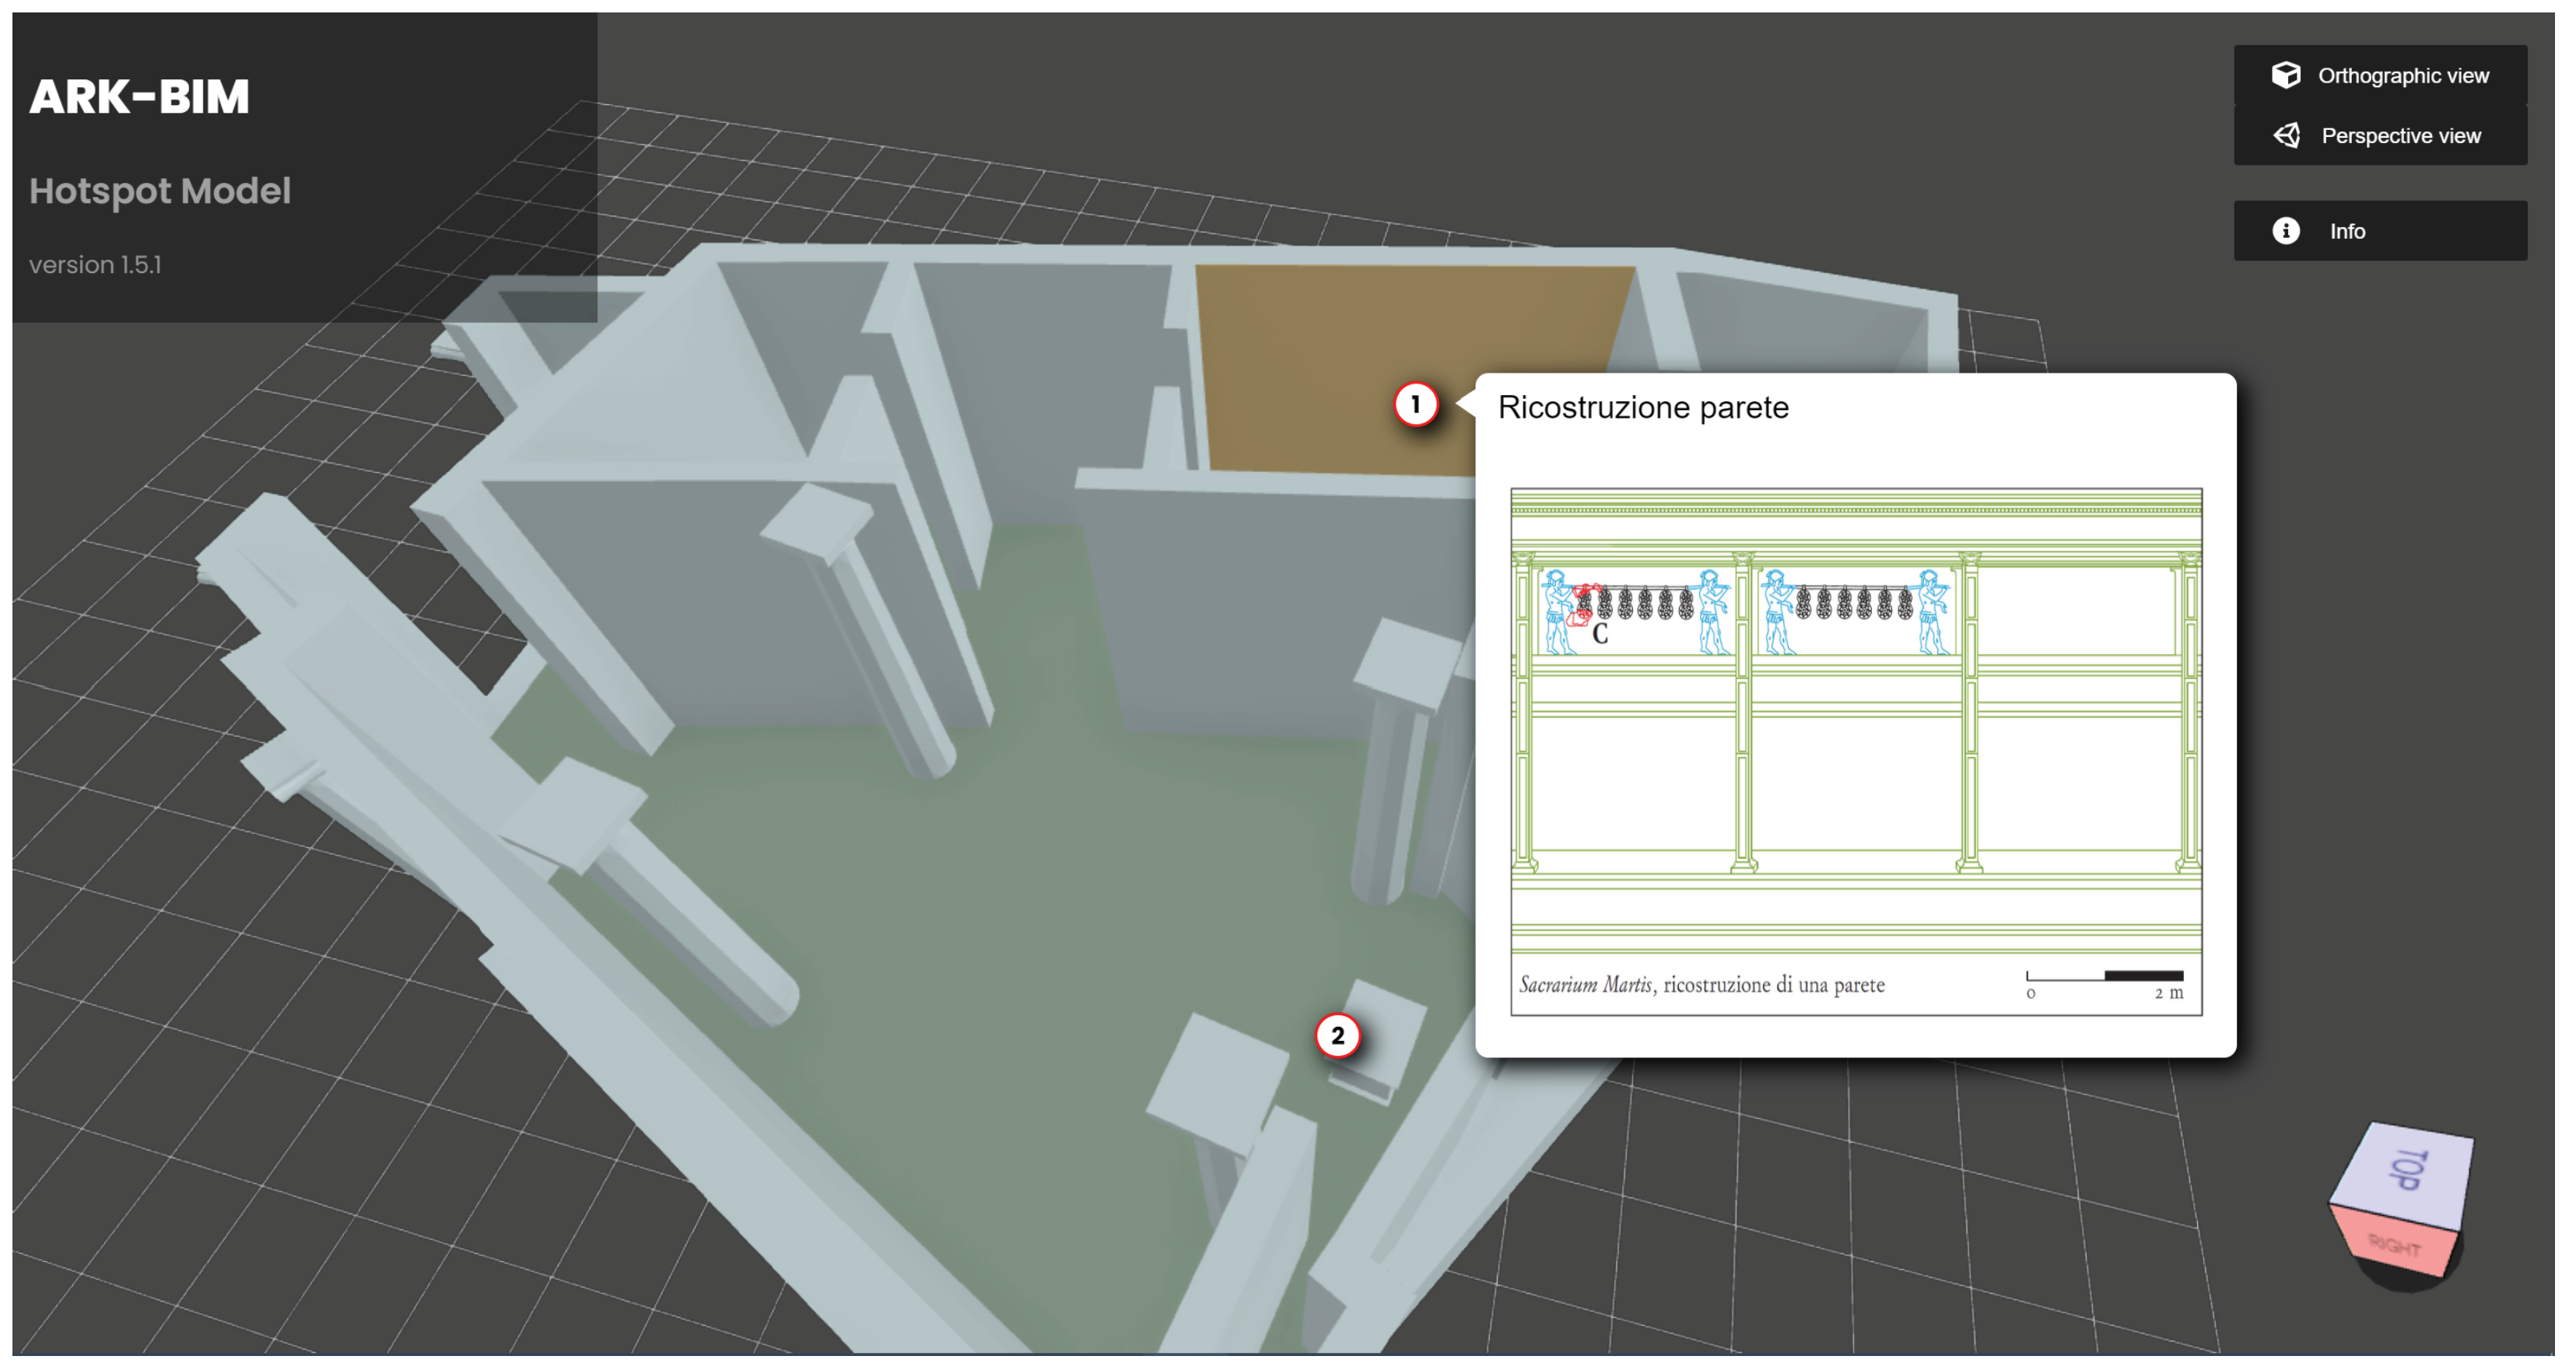Click the Hotspot Model subtitle
Viewport: 2576px width, 1370px height.
[x=160, y=191]
